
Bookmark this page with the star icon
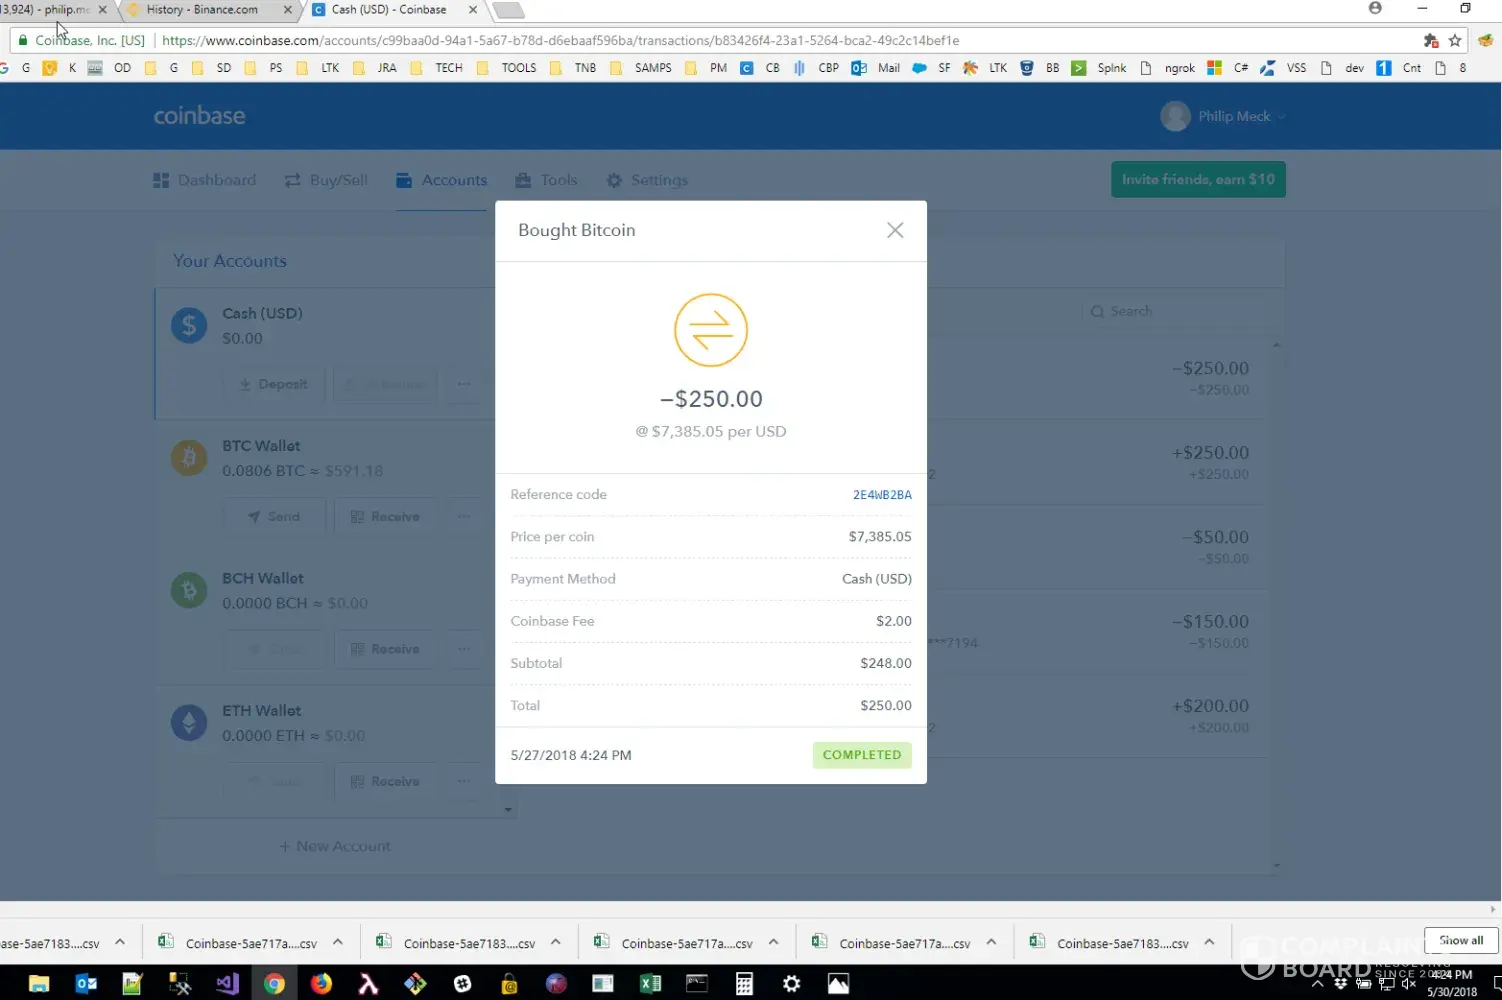(x=1455, y=41)
